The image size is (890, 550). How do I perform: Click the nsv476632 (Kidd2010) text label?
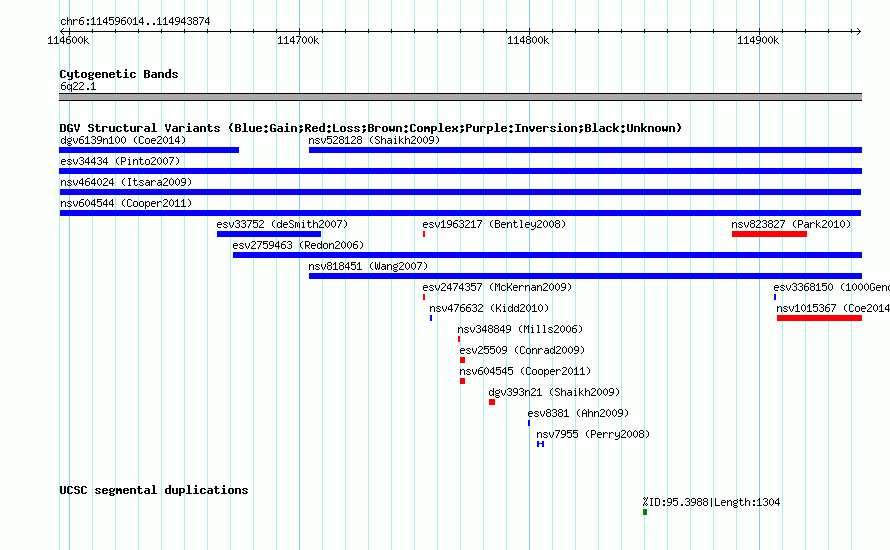coord(489,308)
